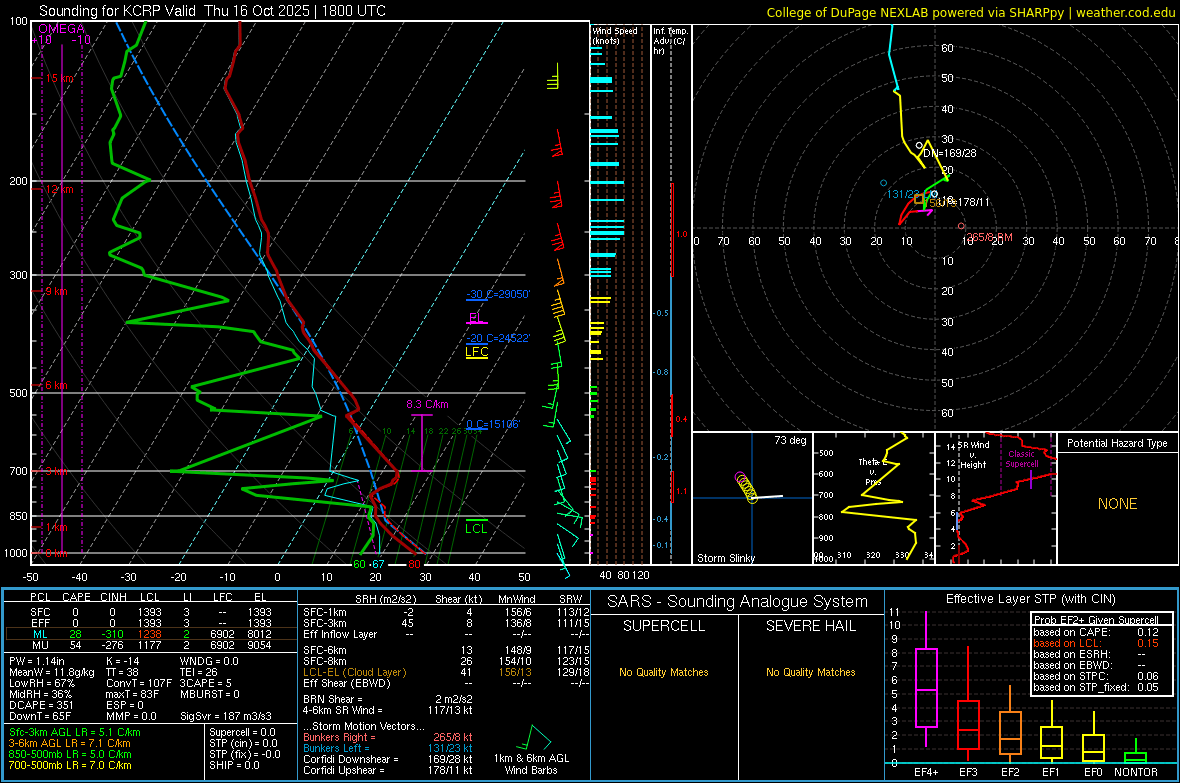Click the 'Supercell = 0.0' composite value
Viewport: 1180px width, 783px height.
[242, 732]
